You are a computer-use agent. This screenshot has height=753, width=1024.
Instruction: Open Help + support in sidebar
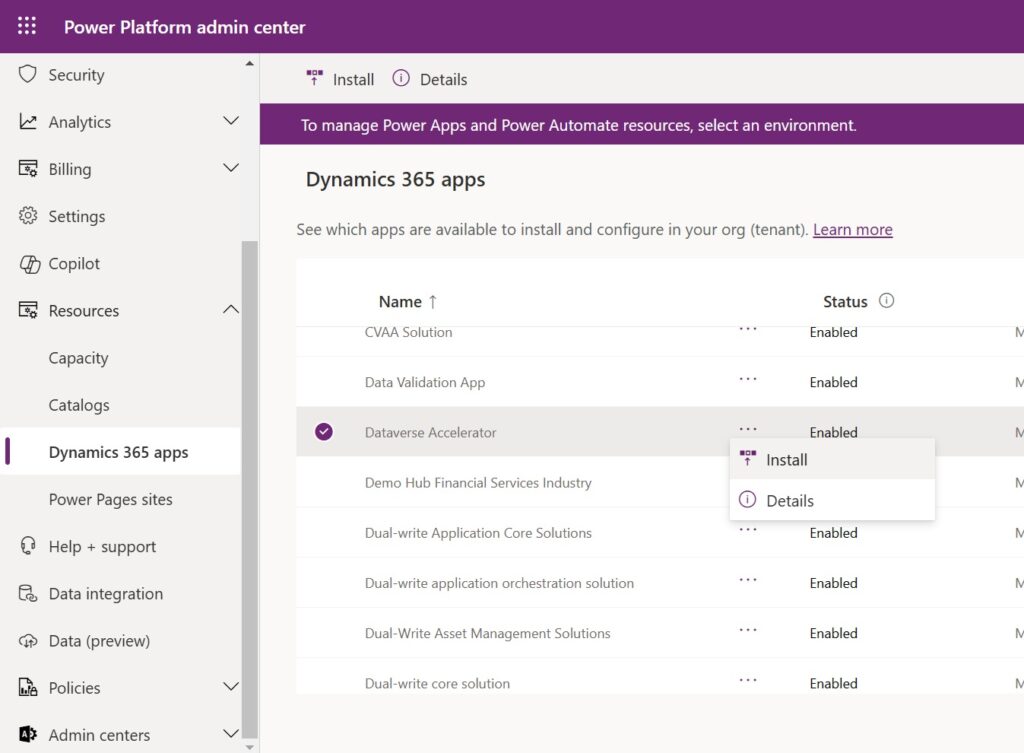pyautogui.click(x=102, y=547)
